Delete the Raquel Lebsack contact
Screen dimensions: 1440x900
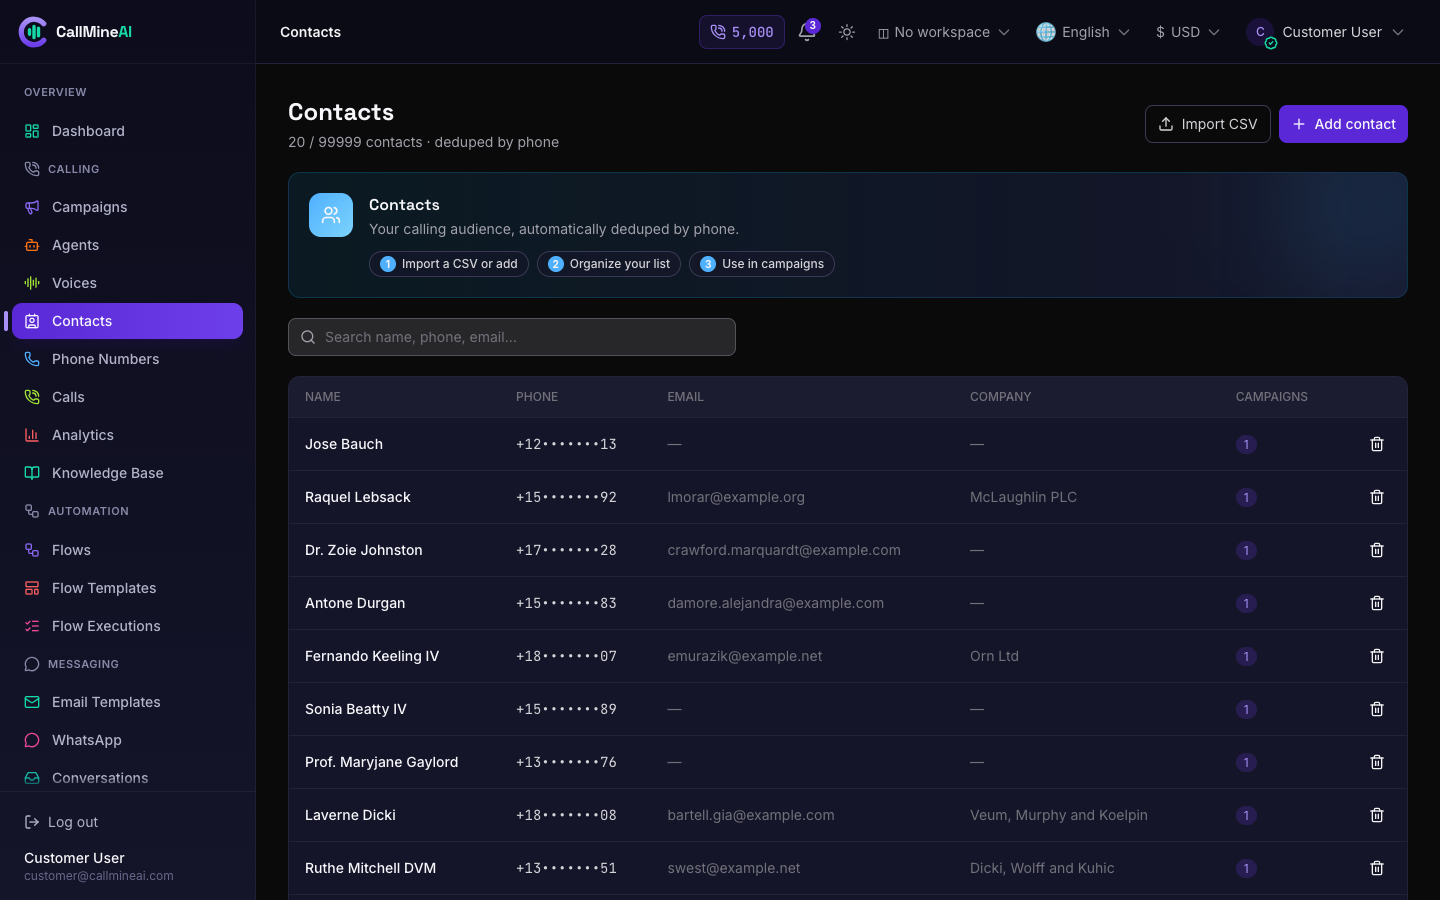[x=1377, y=497]
